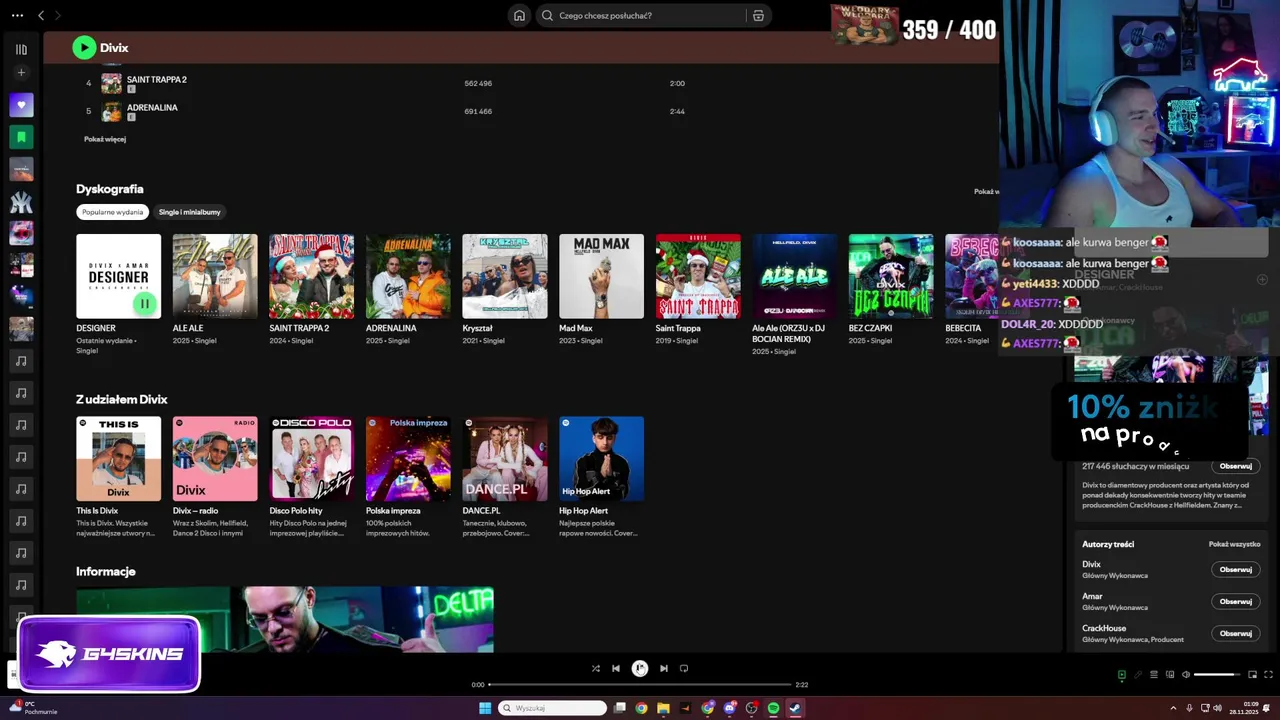1280x720 pixels.
Task: Skip to the next track
Action: tap(663, 668)
